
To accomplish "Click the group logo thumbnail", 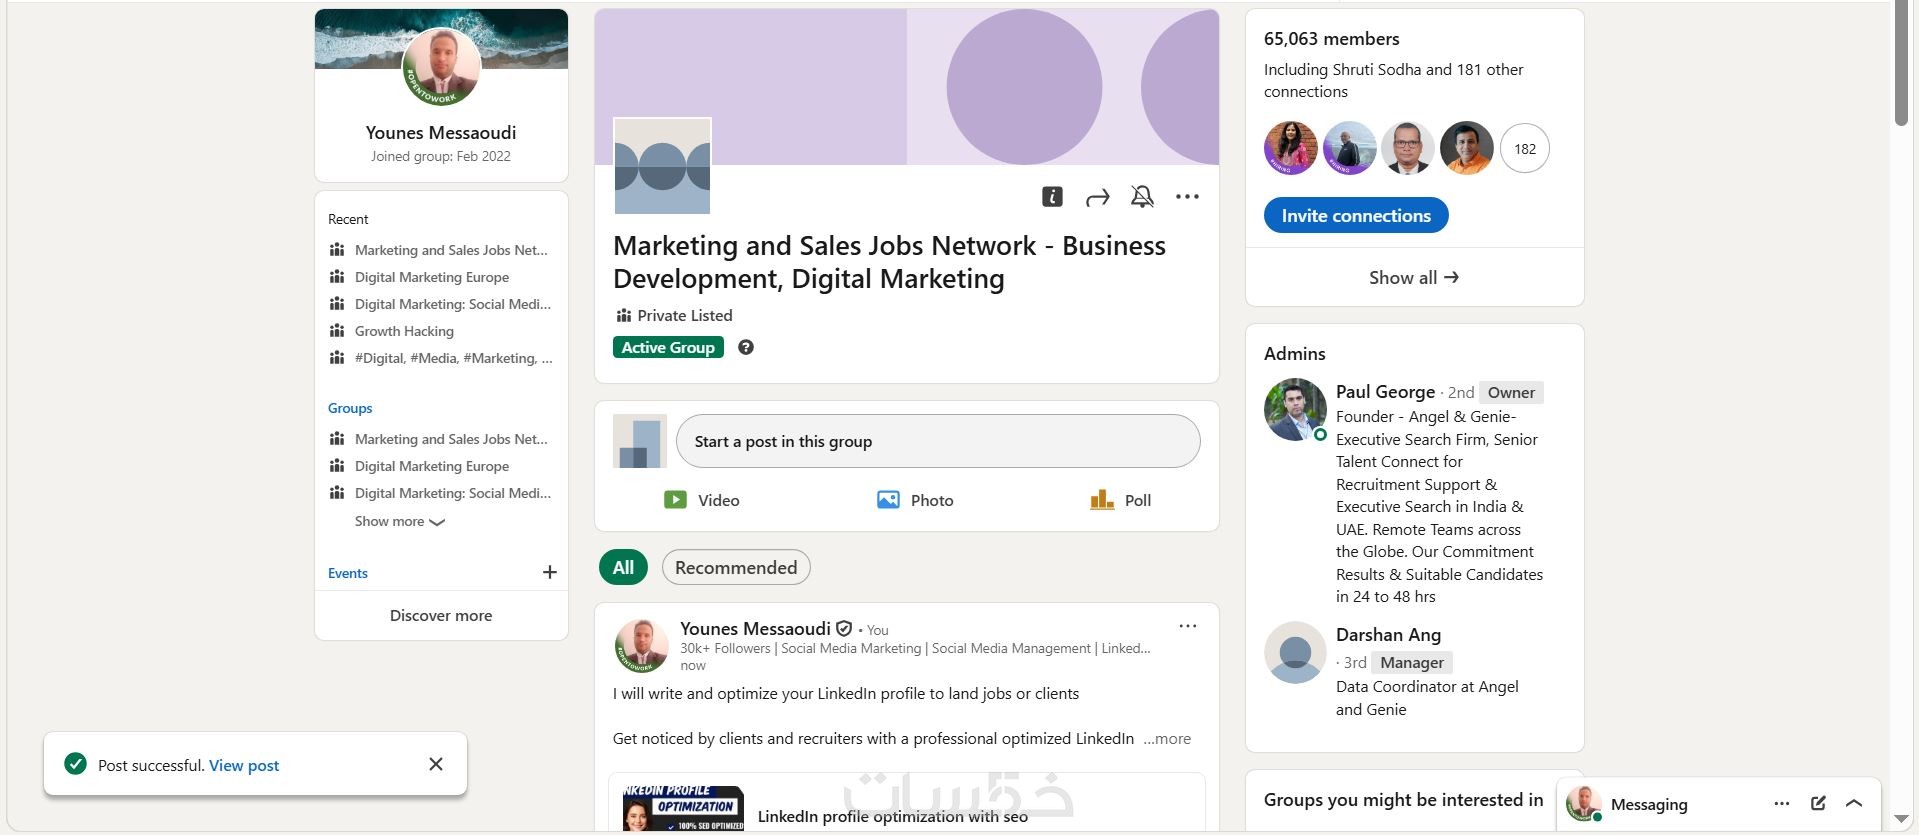I will click(x=662, y=166).
